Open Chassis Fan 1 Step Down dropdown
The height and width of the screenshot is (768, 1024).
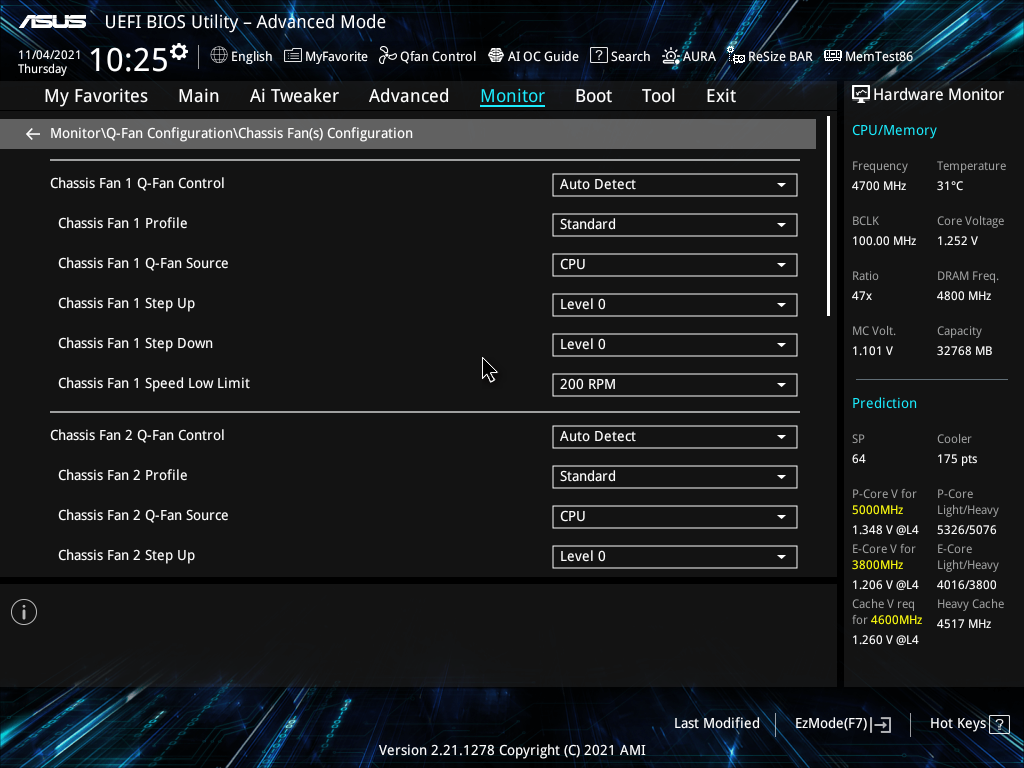(x=675, y=345)
